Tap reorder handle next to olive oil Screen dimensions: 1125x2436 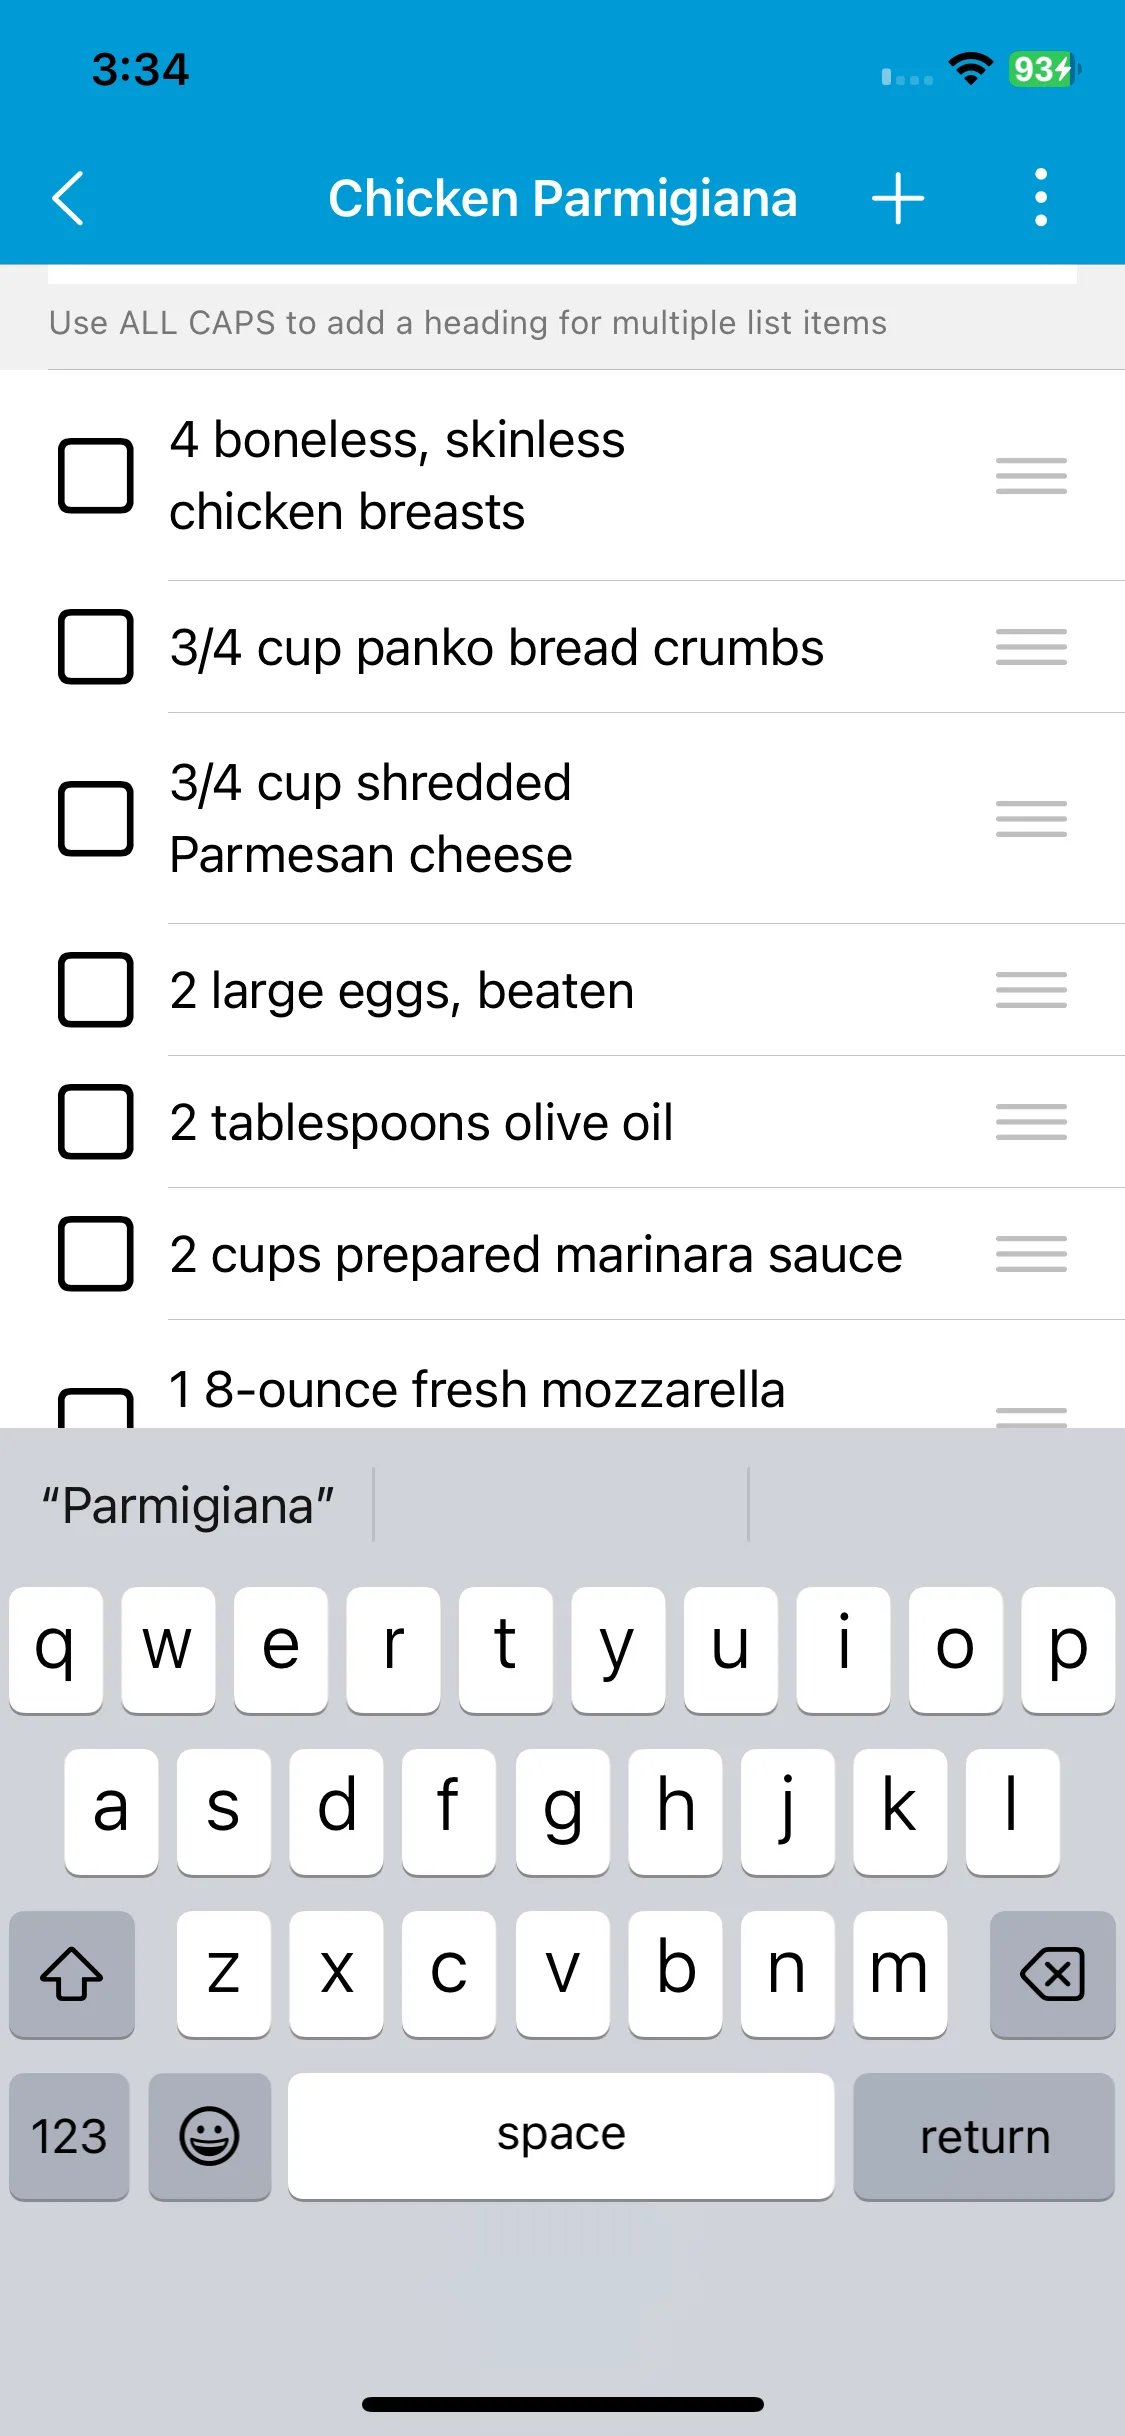[x=1031, y=1122]
